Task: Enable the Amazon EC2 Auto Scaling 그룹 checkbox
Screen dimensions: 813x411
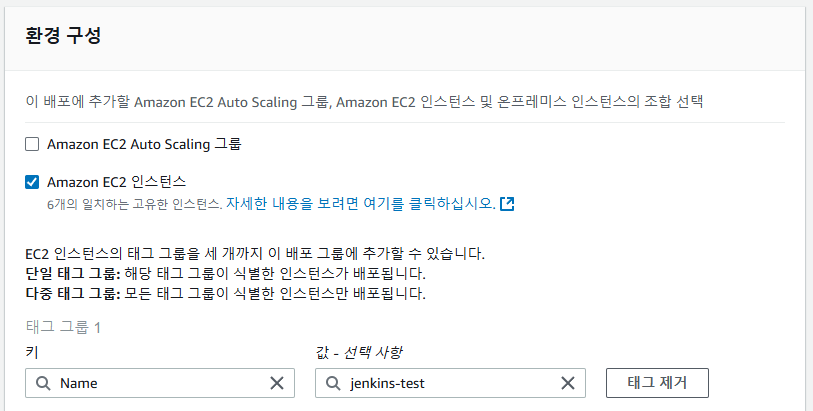Action: tap(32, 144)
